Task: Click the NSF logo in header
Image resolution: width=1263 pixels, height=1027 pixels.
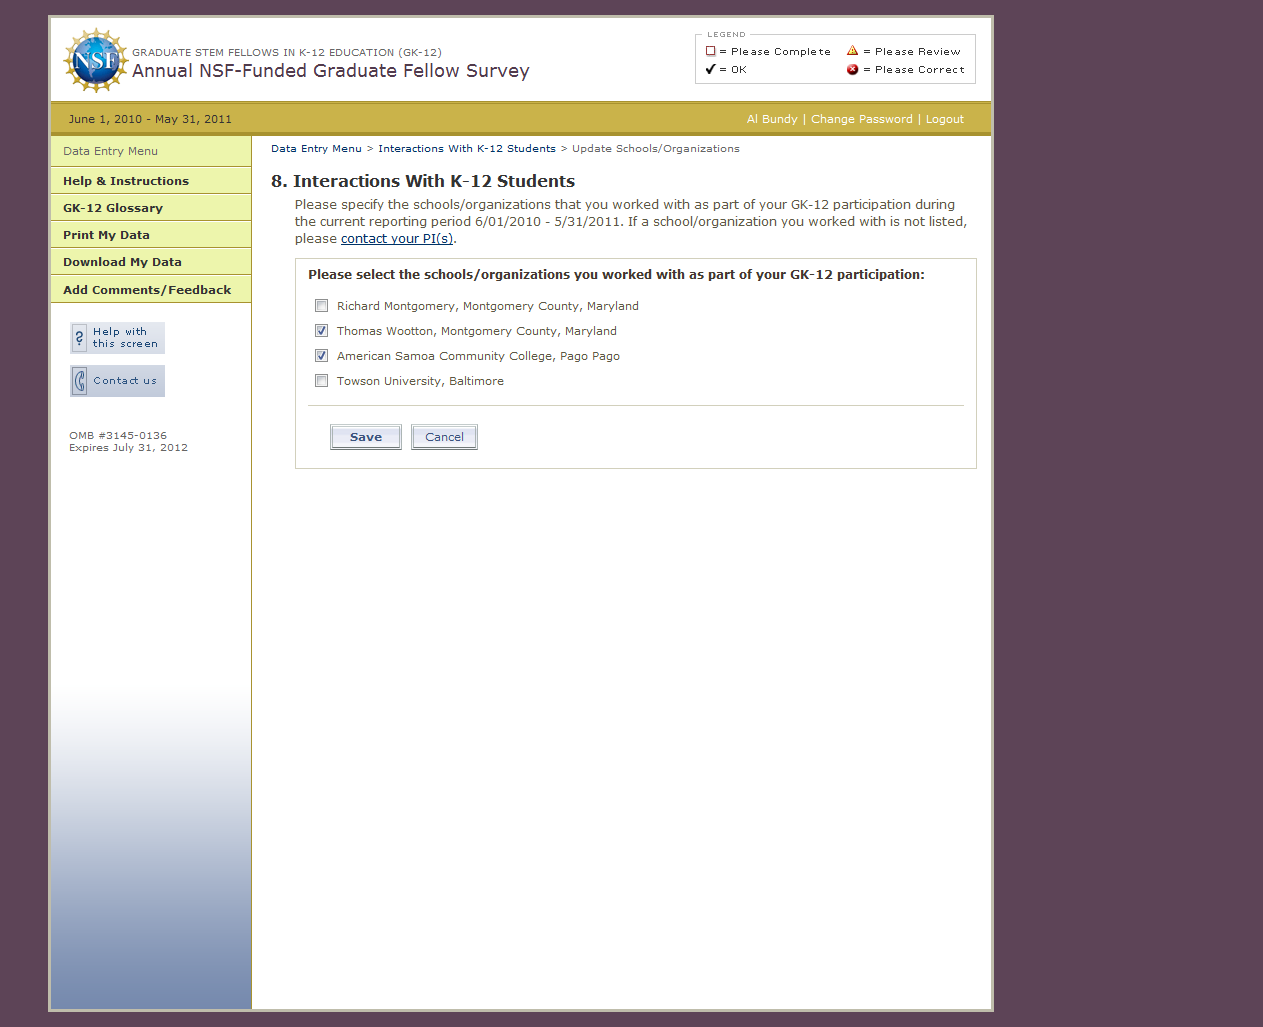Action: [95, 60]
